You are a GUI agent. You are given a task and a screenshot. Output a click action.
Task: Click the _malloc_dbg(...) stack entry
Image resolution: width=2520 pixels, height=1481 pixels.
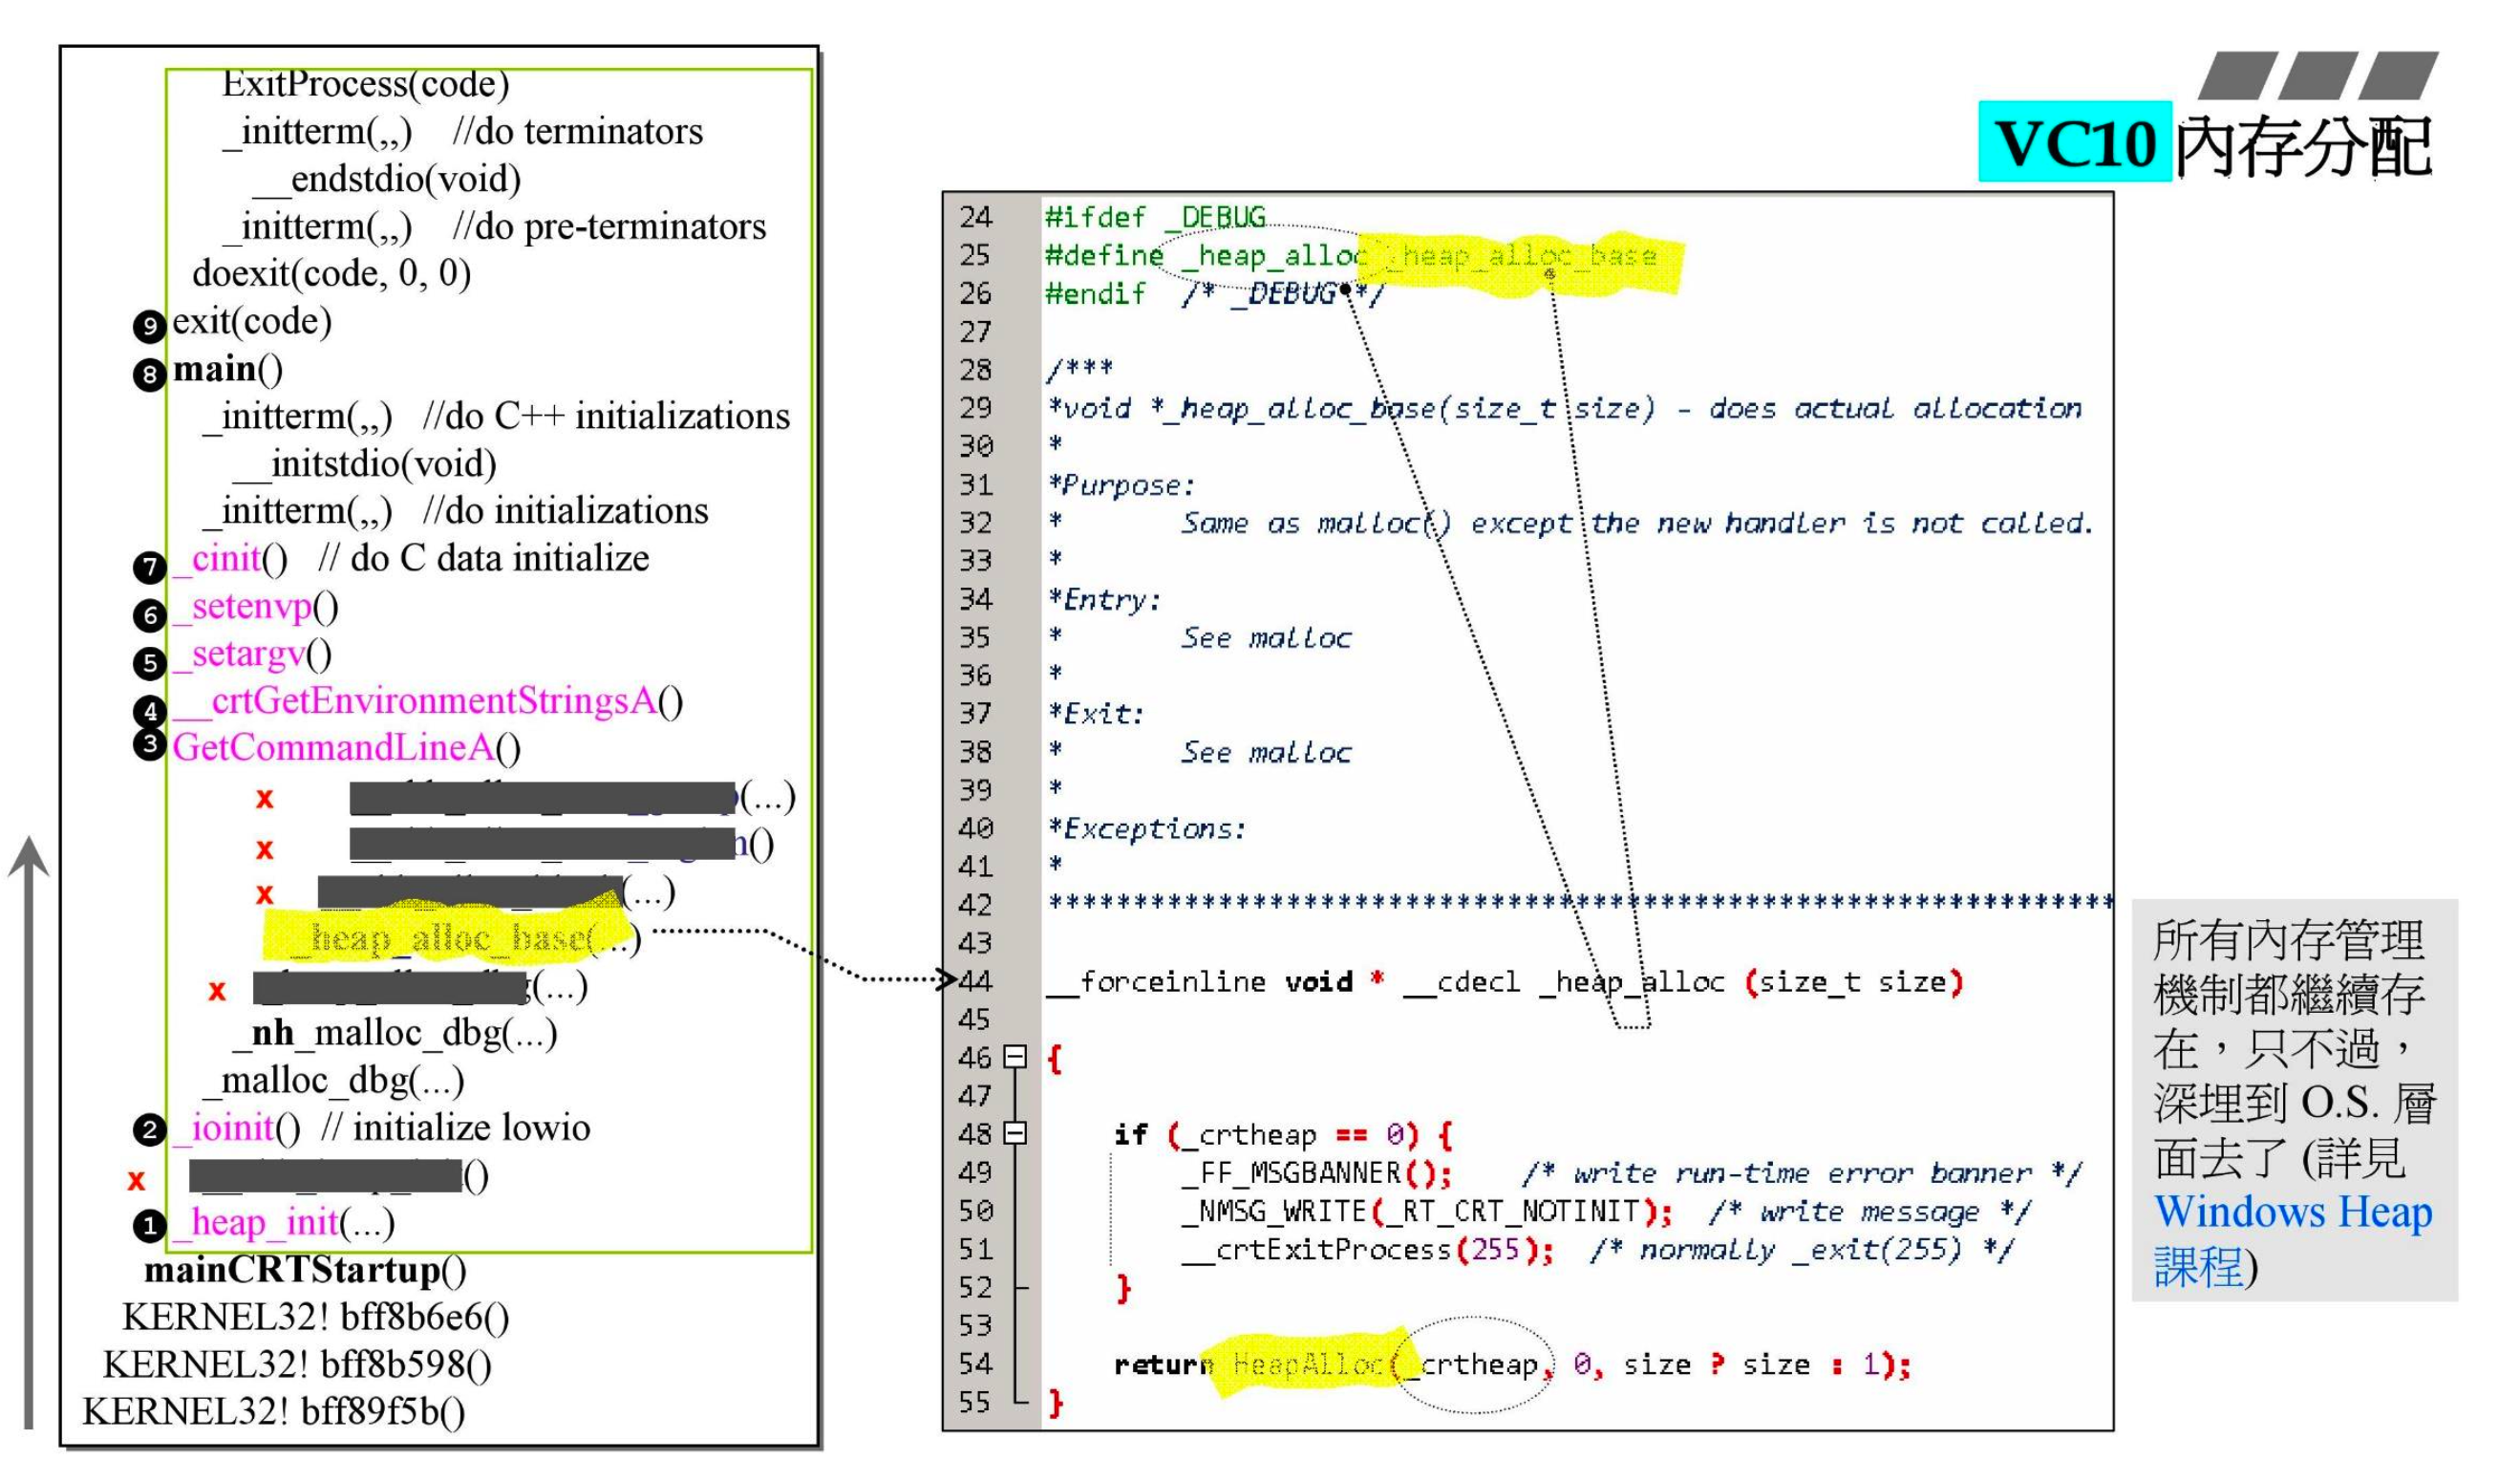[333, 1081]
